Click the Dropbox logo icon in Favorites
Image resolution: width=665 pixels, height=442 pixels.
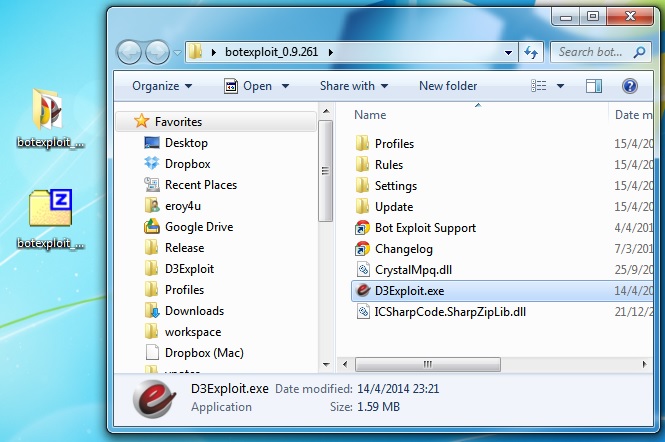(152, 163)
